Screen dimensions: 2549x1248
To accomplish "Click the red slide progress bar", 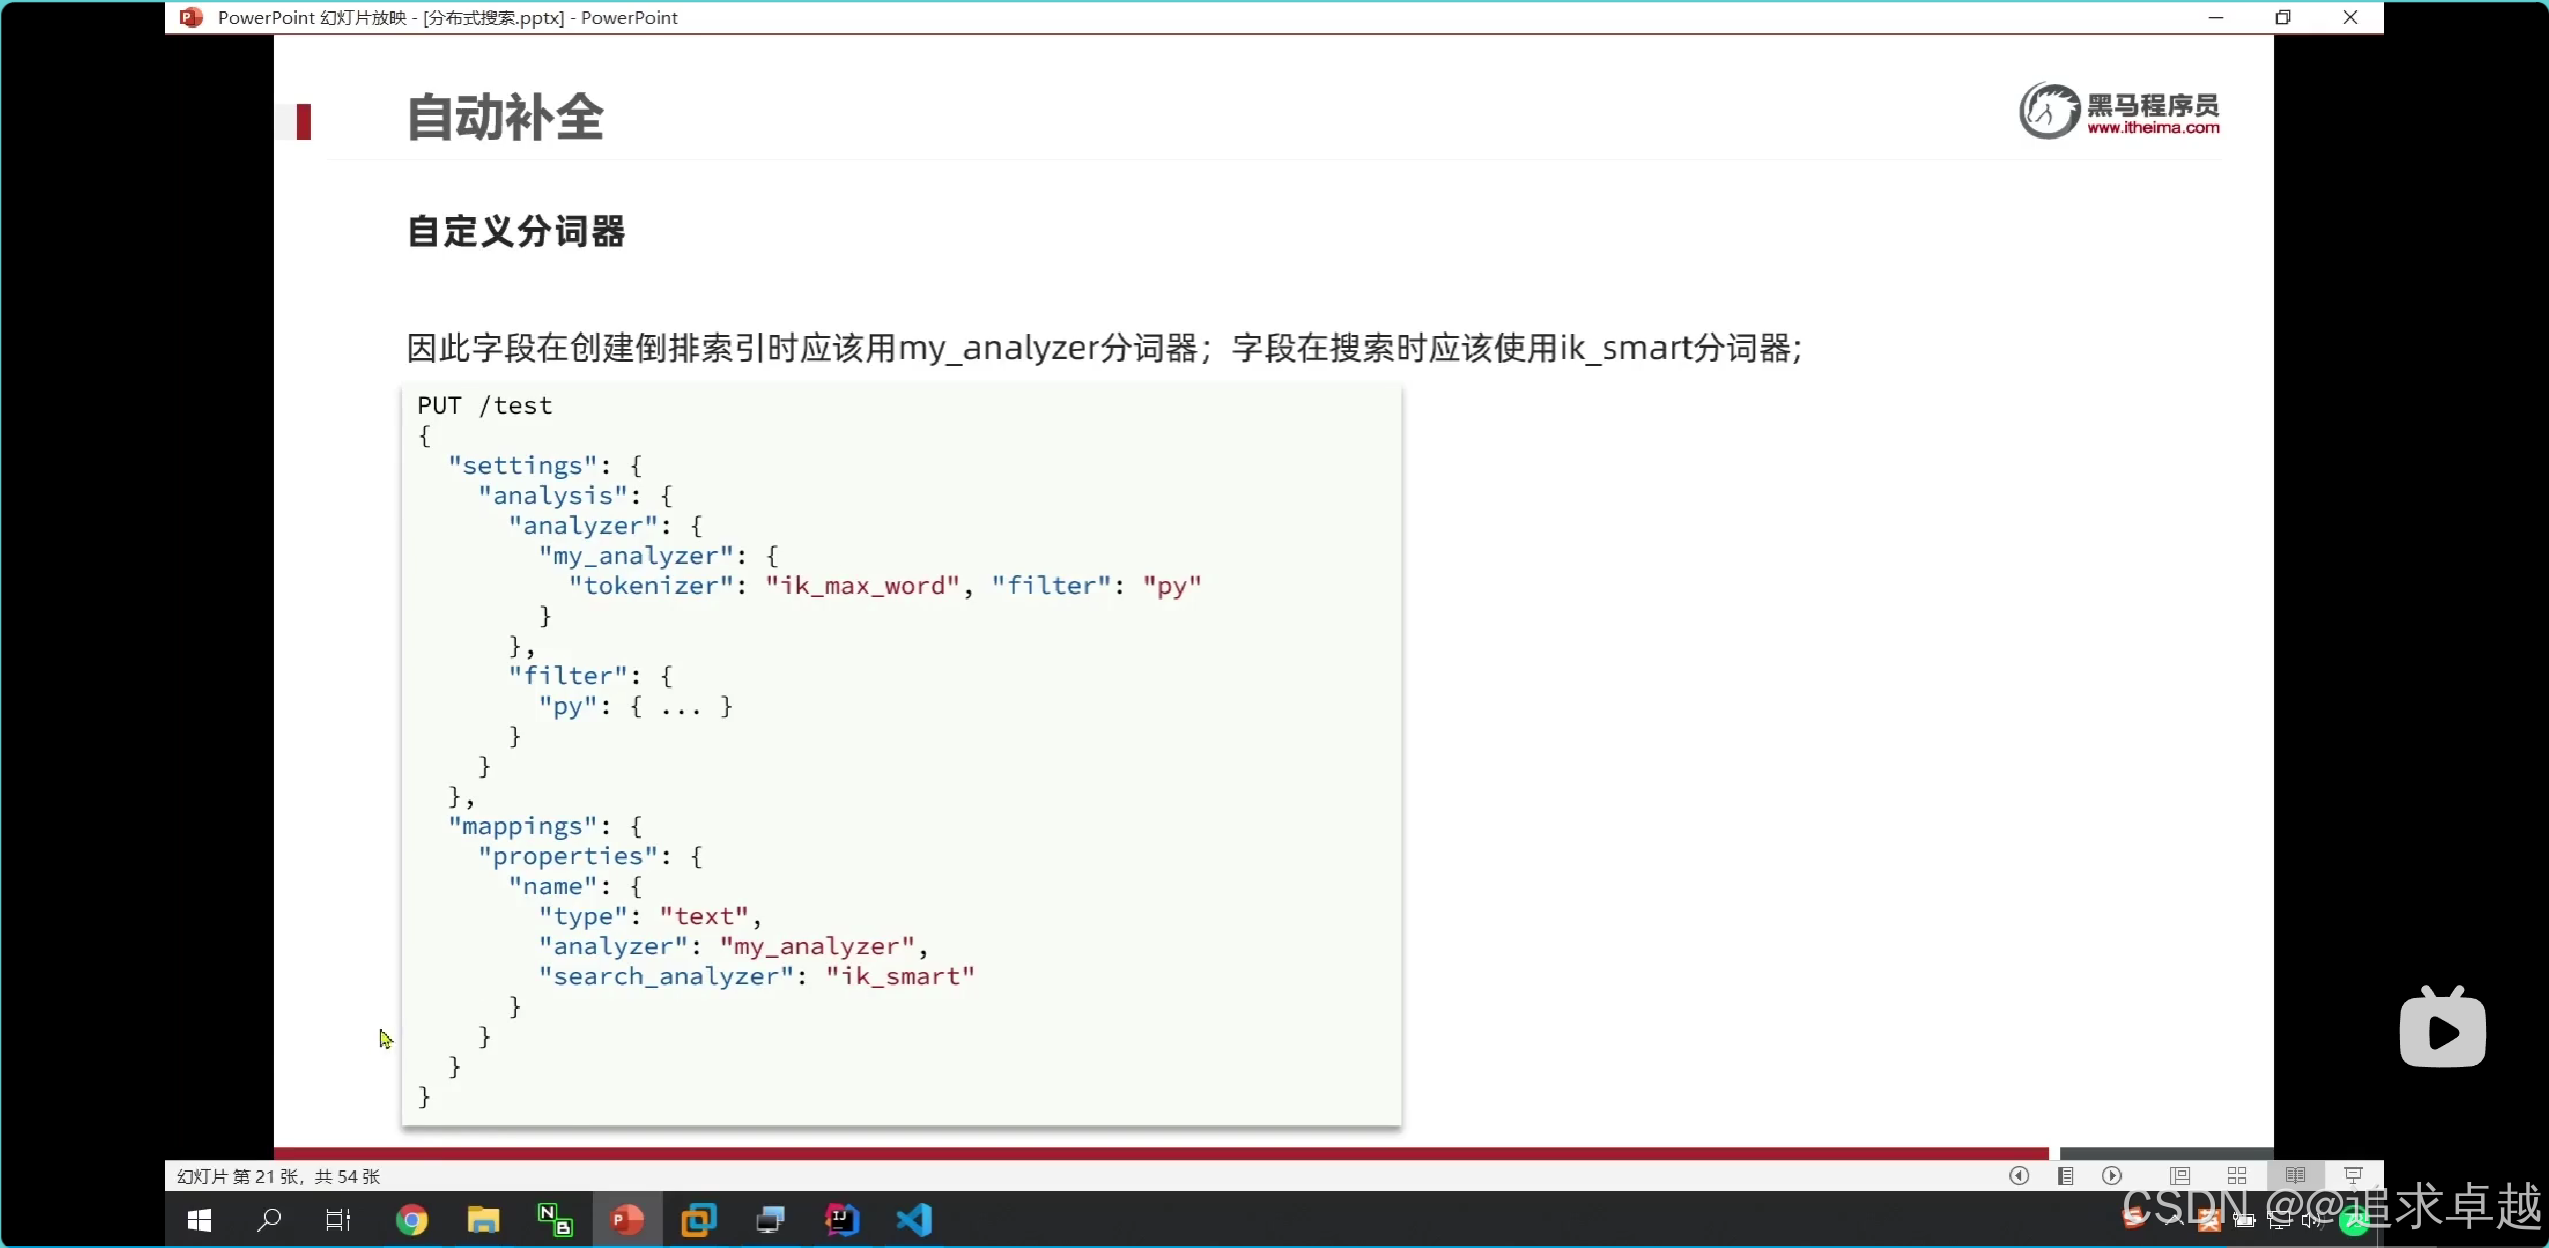I will [1160, 1153].
